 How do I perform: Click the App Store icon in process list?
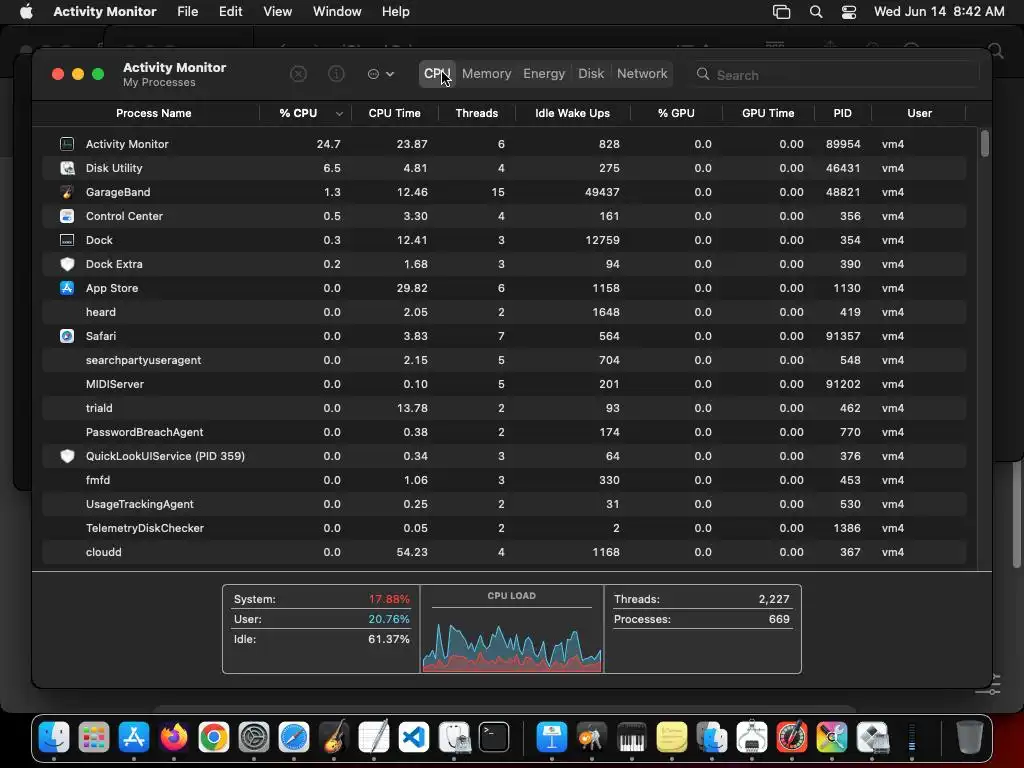[67, 288]
